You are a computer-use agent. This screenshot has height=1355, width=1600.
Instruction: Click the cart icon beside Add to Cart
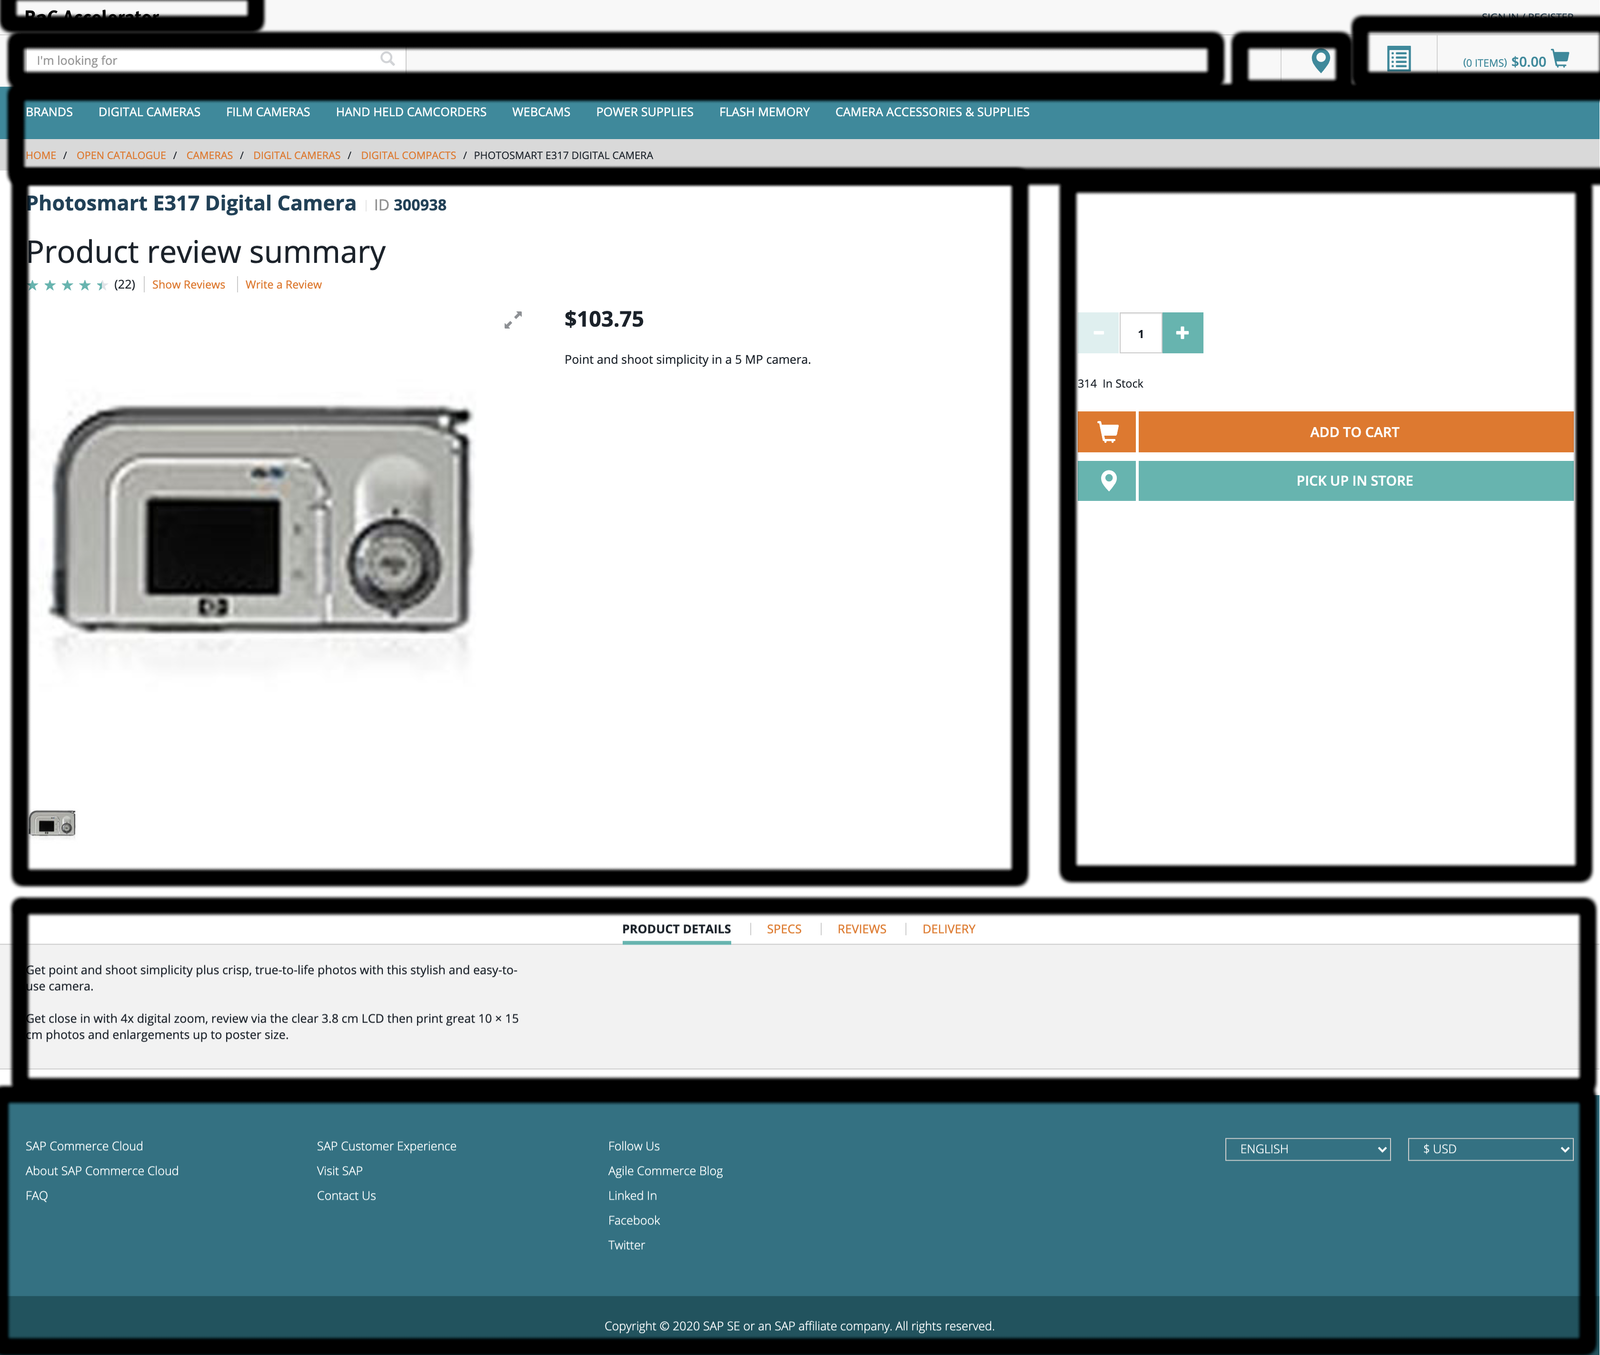point(1107,432)
